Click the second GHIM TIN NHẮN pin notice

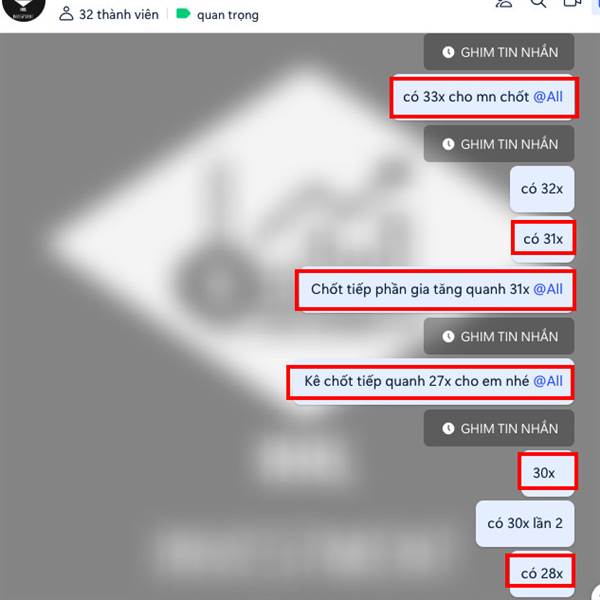point(499,144)
